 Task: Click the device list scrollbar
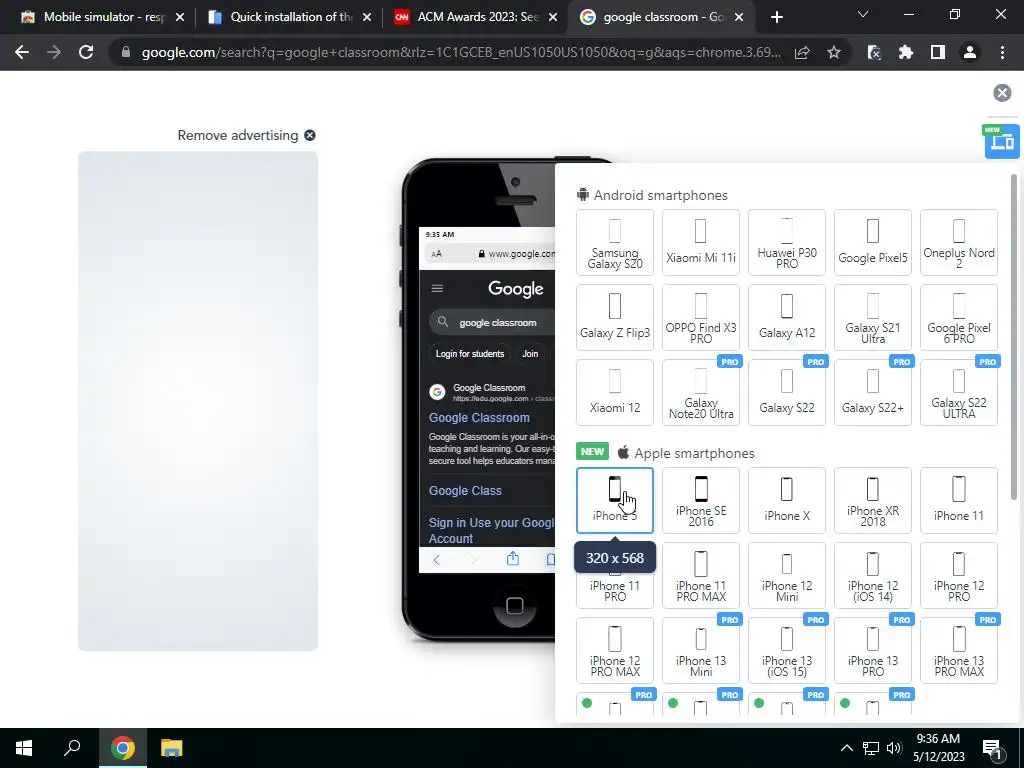(x=1014, y=337)
